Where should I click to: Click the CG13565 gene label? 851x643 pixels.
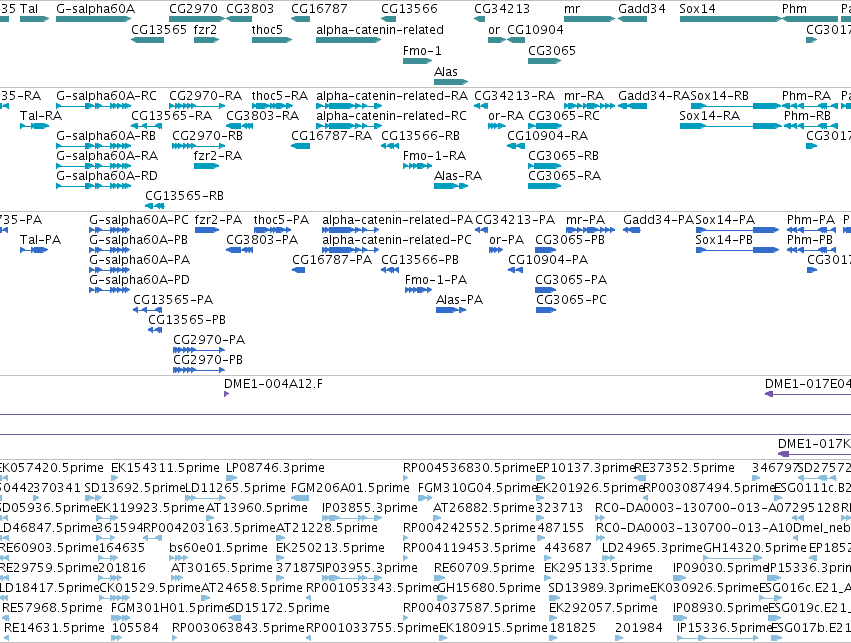coord(159,29)
